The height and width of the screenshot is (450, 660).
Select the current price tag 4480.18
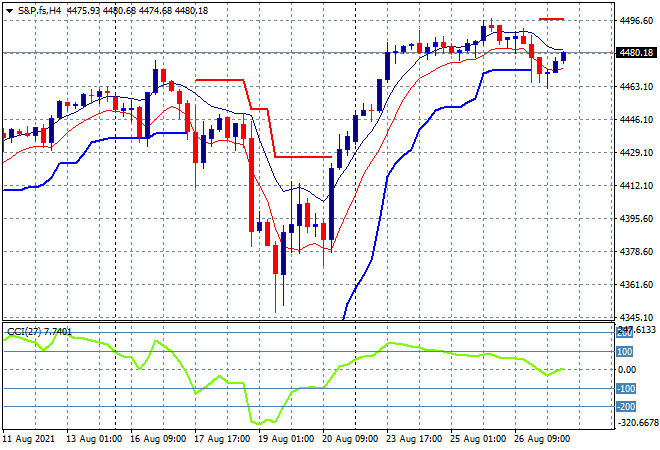click(636, 53)
